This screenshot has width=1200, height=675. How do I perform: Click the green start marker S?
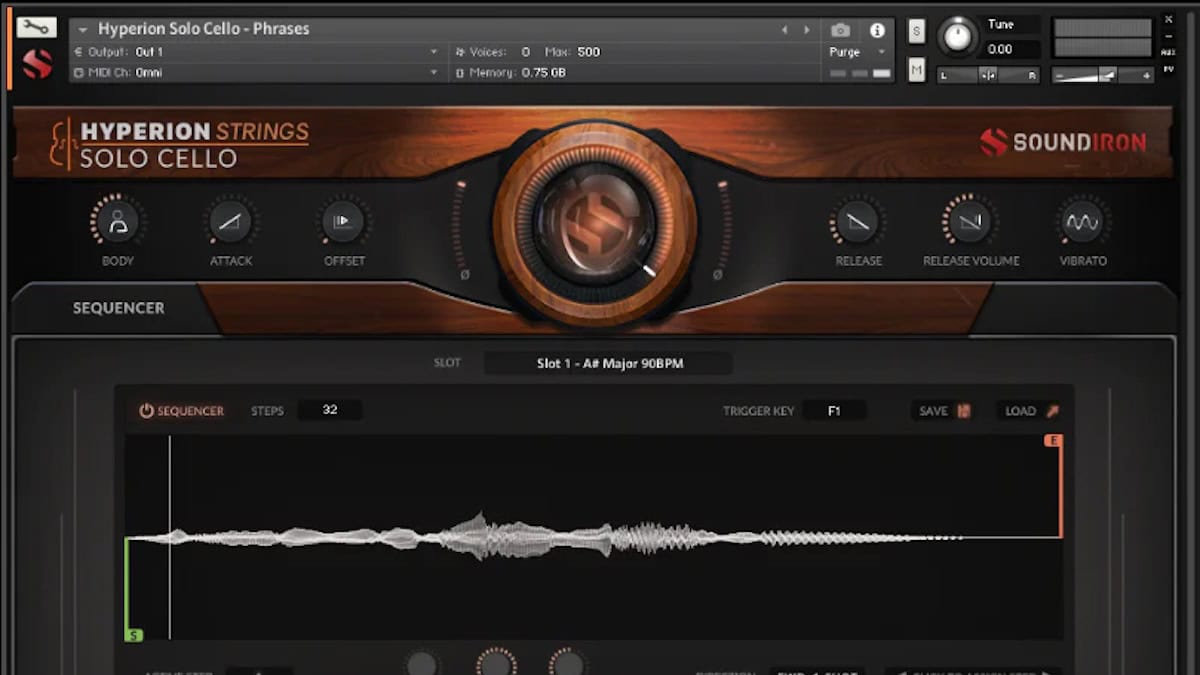click(133, 635)
